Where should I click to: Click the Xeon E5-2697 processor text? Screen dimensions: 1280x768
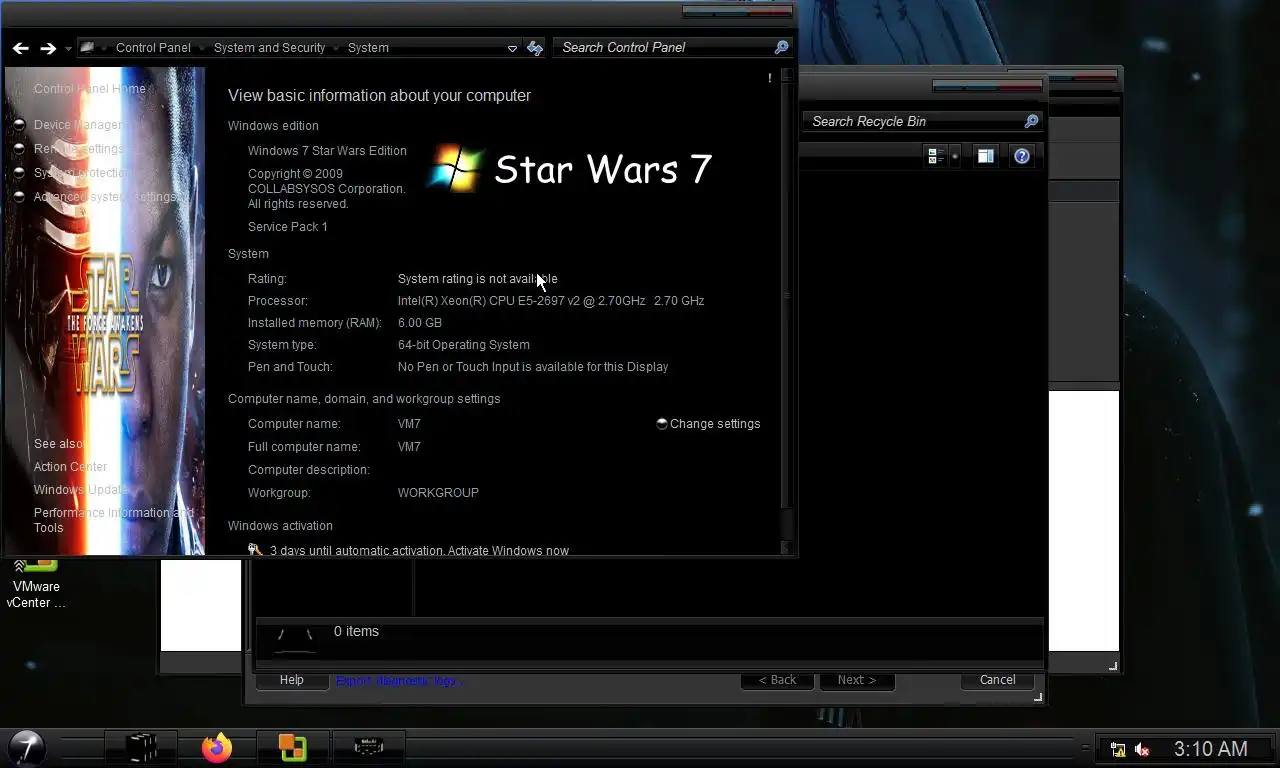pyautogui.click(x=550, y=301)
